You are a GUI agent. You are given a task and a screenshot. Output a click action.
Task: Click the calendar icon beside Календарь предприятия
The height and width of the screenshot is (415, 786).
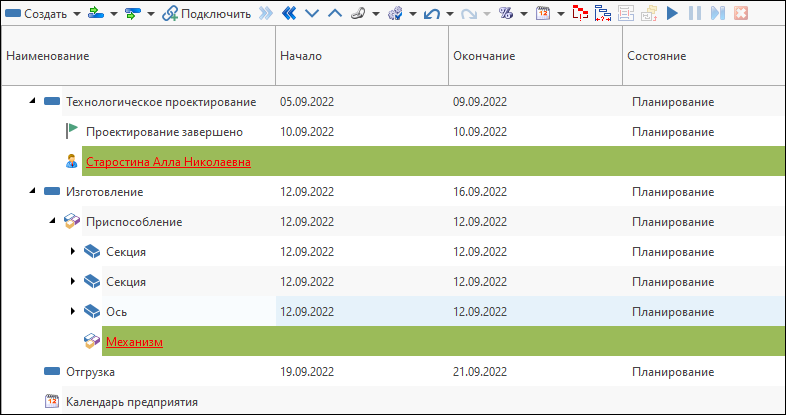pyautogui.click(x=52, y=401)
